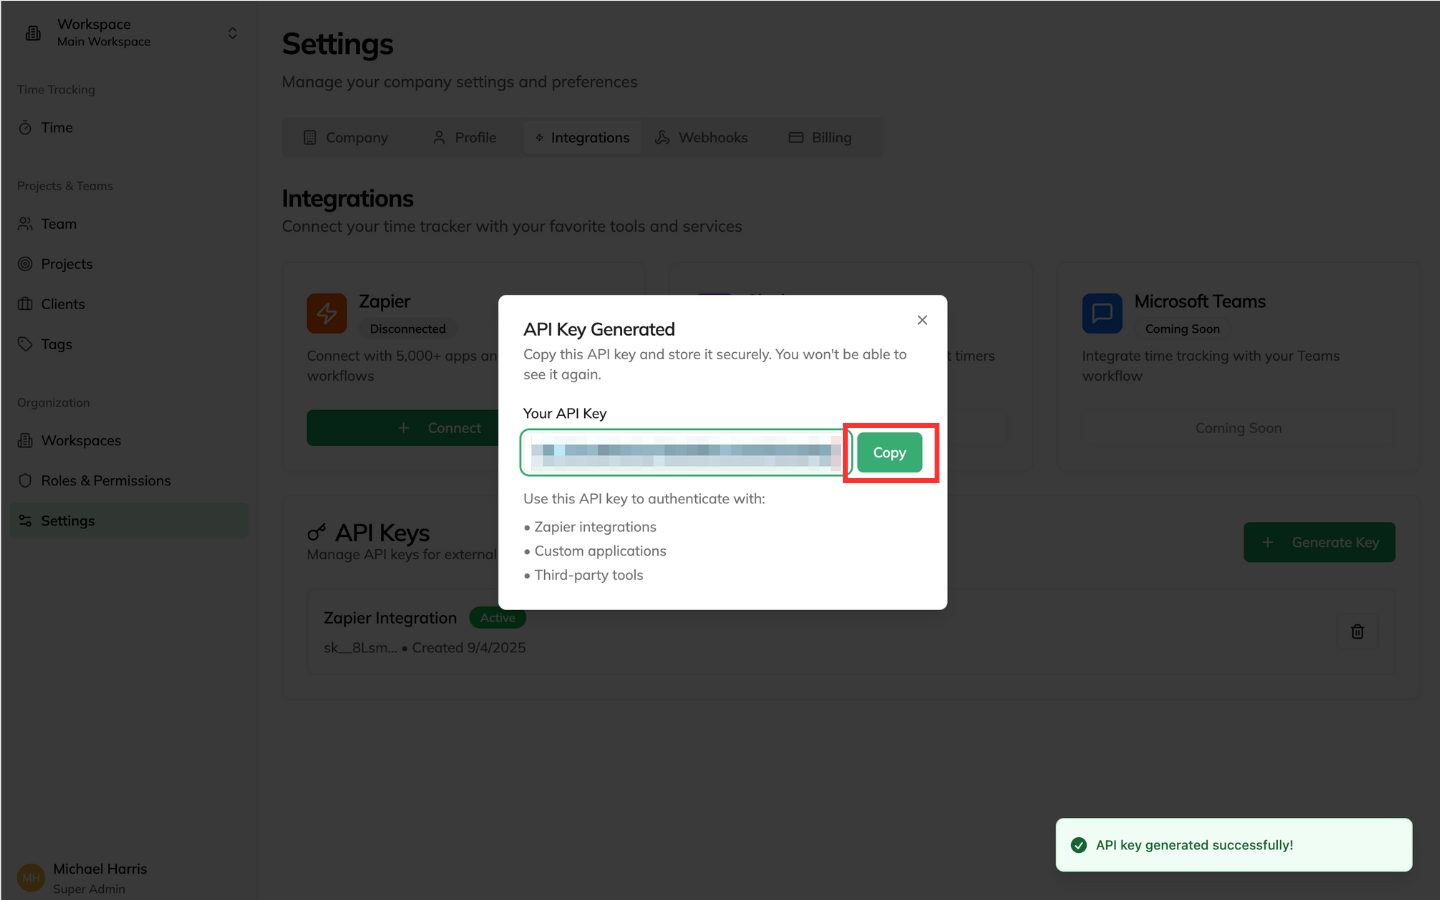This screenshot has width=1440, height=900.
Task: Switch to the Webhooks tab
Action: click(702, 137)
